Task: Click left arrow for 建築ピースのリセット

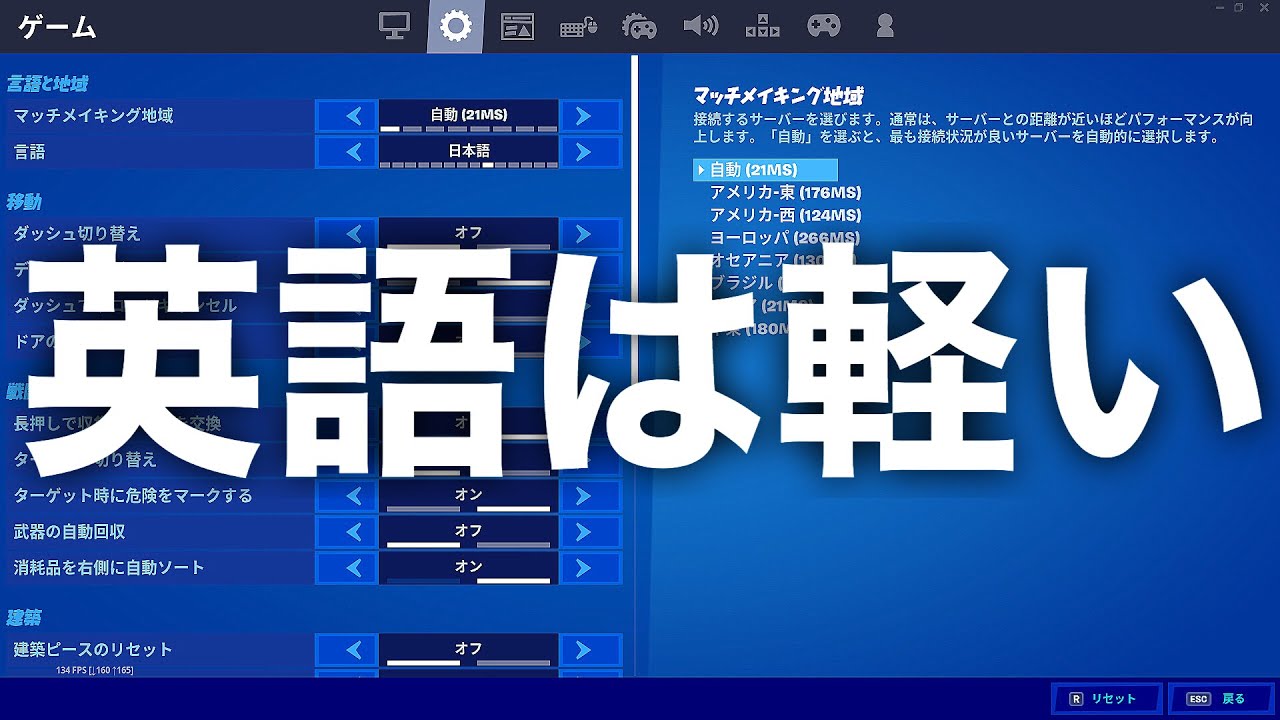Action: pyautogui.click(x=347, y=650)
